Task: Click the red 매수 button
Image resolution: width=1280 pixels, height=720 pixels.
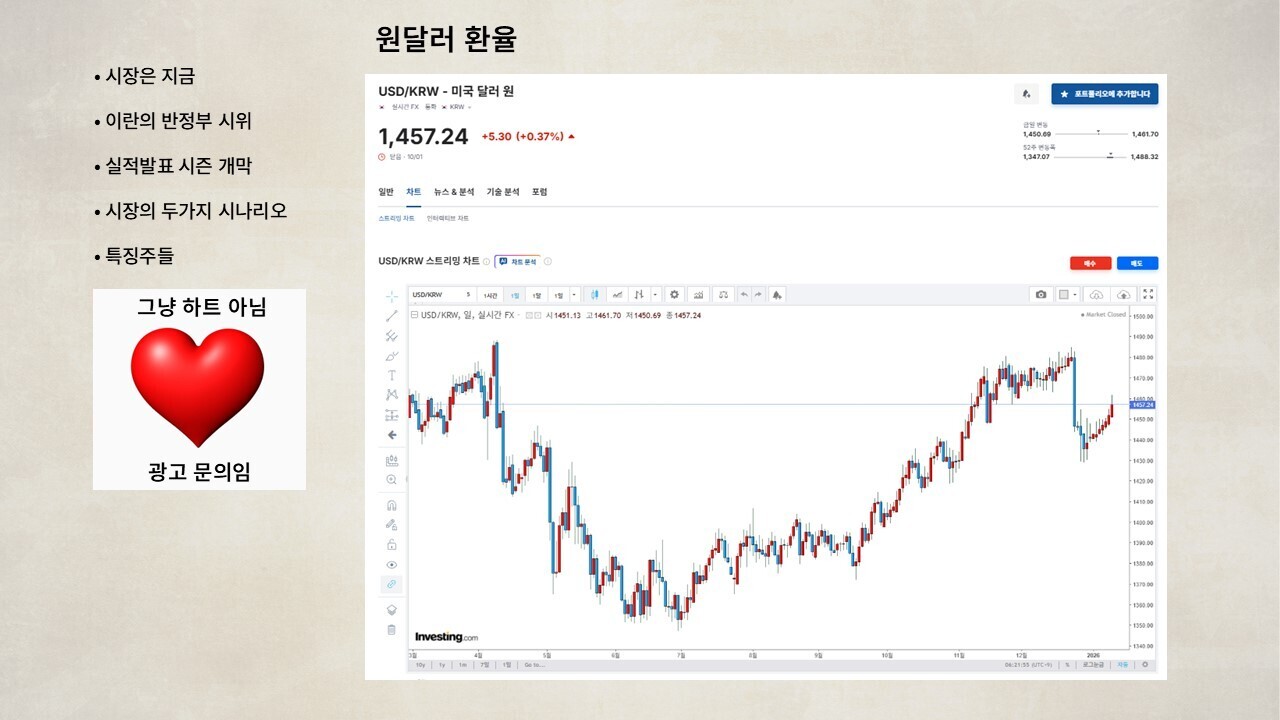Action: point(1091,263)
